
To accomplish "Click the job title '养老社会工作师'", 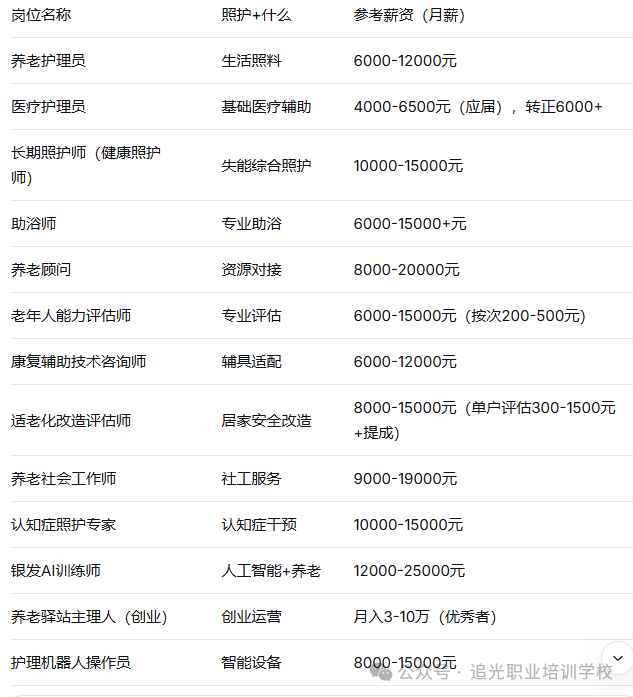I will (64, 479).
